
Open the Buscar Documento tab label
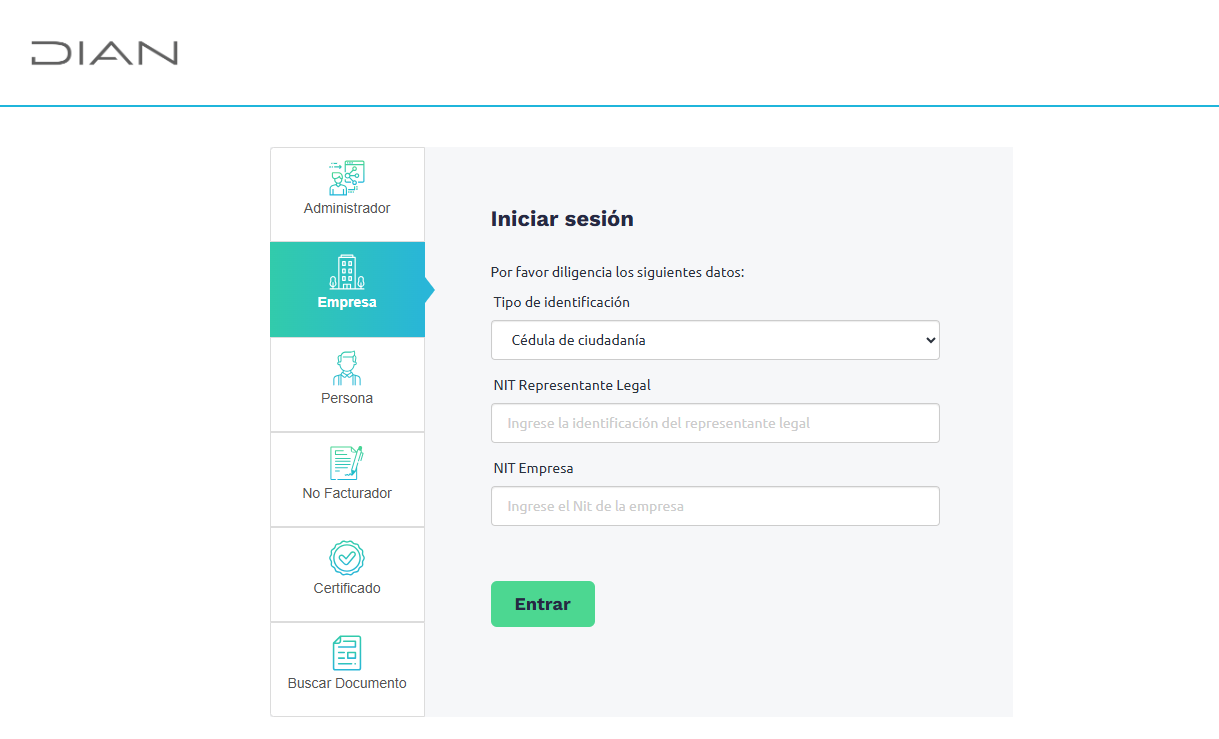(x=347, y=683)
